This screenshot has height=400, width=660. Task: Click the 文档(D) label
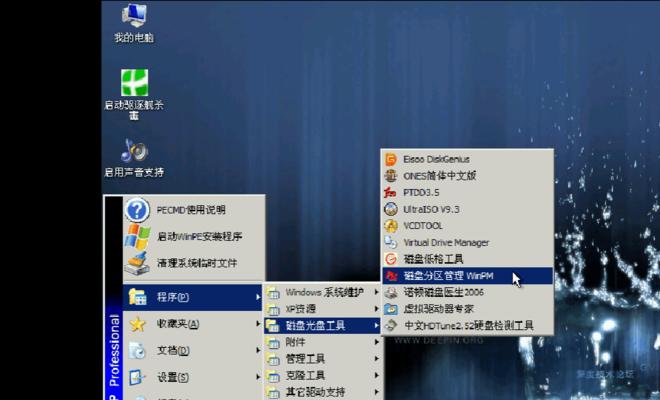[x=173, y=350]
